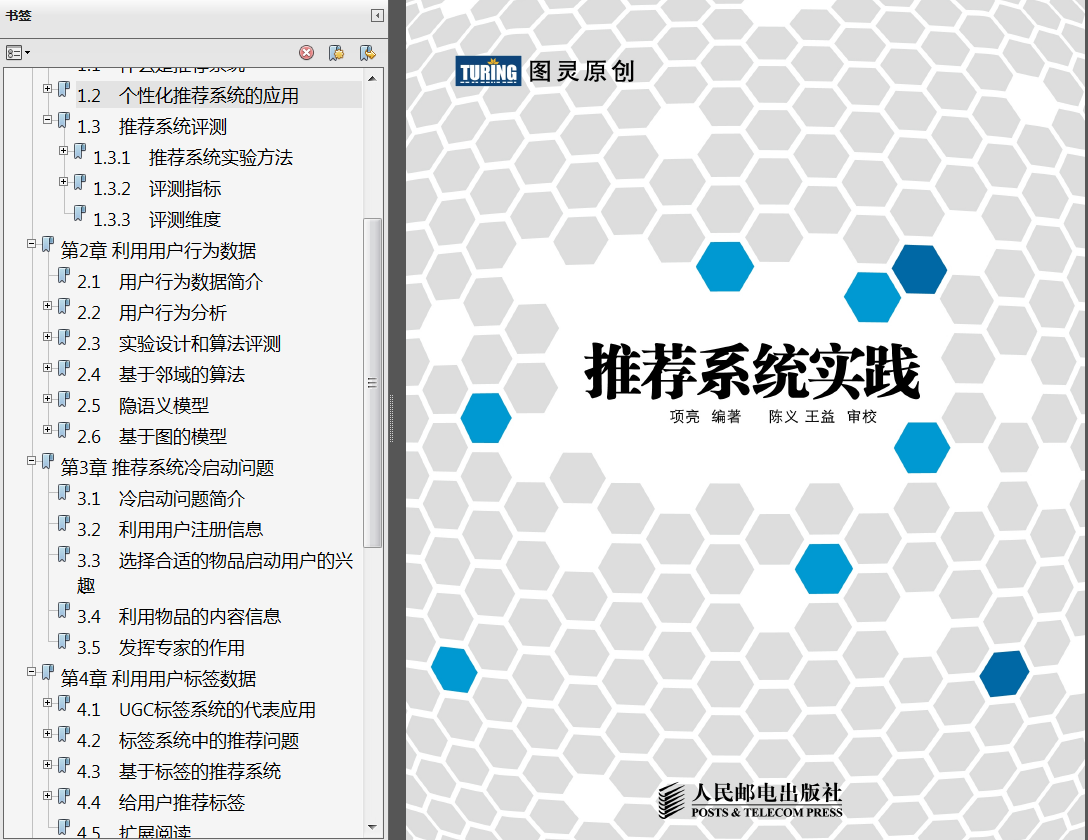Screen dimensions: 1088x840
Task: Collapse 第3章 推荐系统冷启动问题 chapter
Action: [31, 461]
